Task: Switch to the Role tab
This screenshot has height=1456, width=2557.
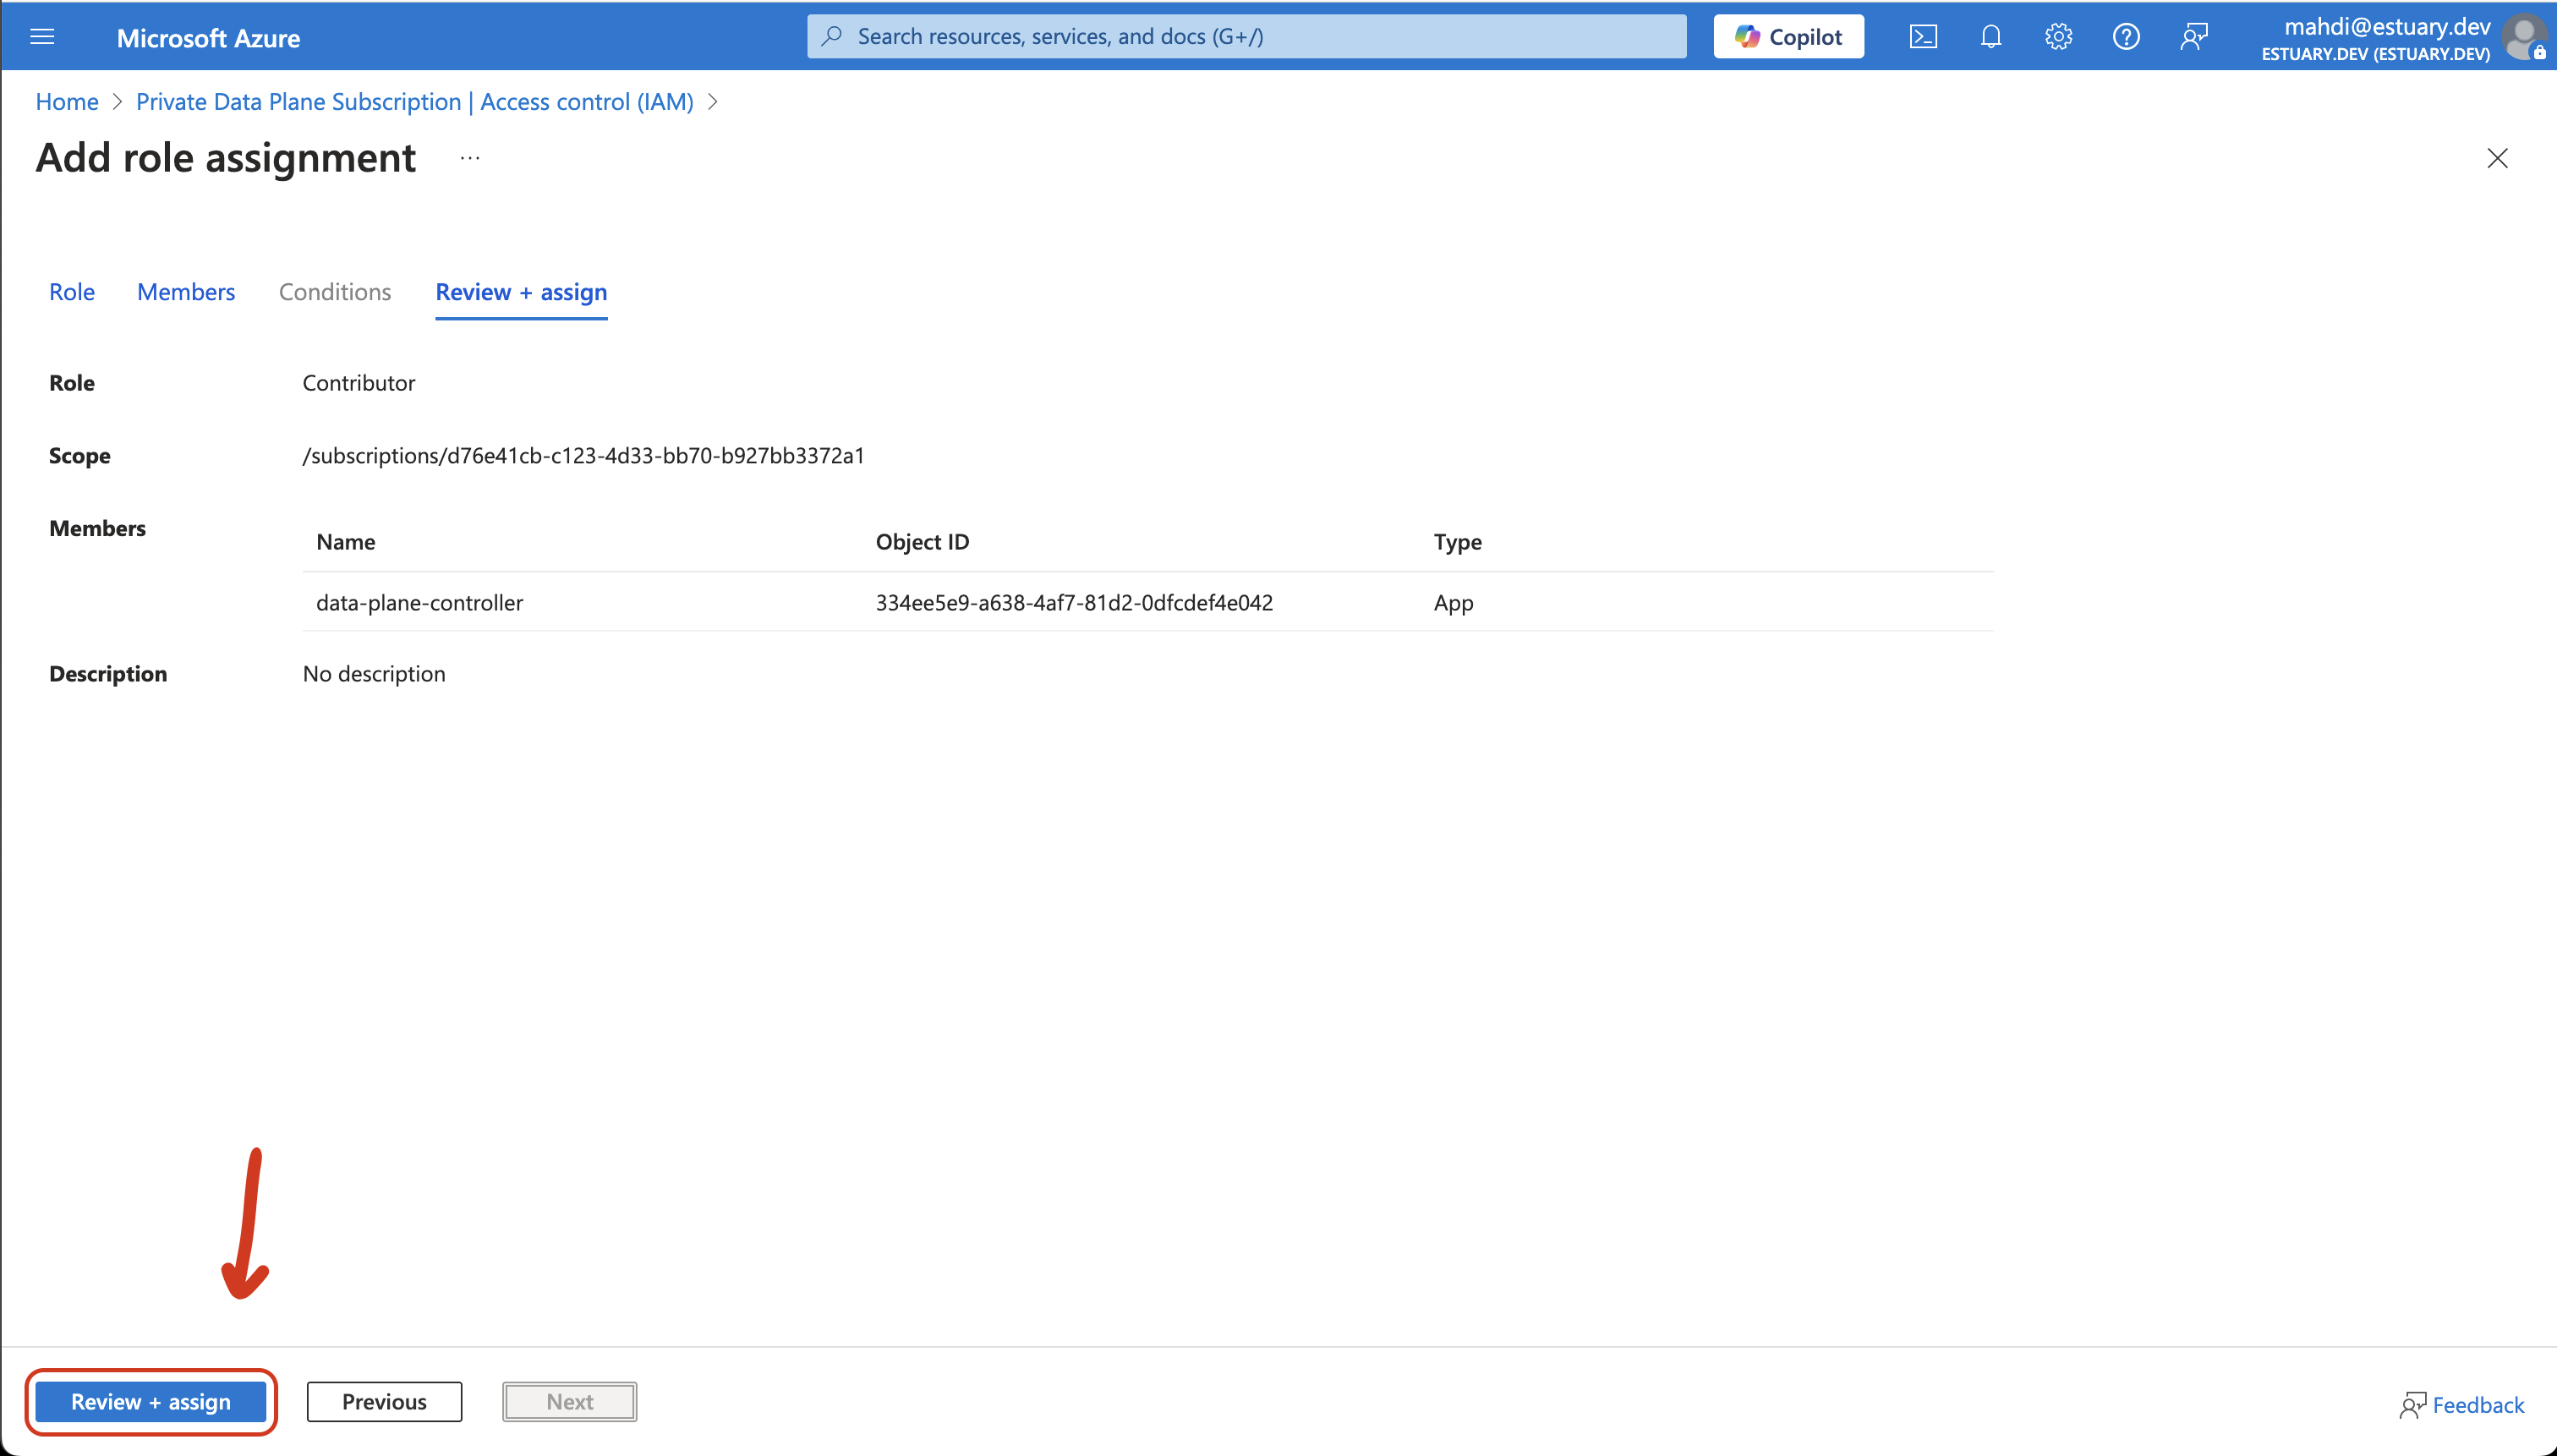Action: pos(71,292)
